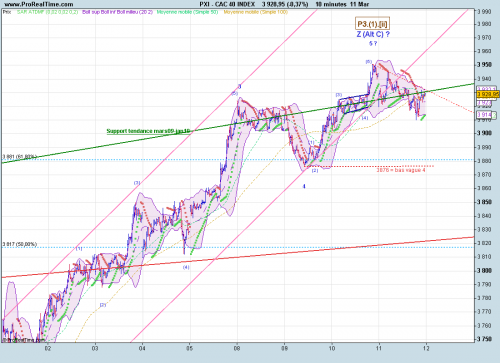
Task: Click the '03' date on time axis
Action: pos(95,349)
